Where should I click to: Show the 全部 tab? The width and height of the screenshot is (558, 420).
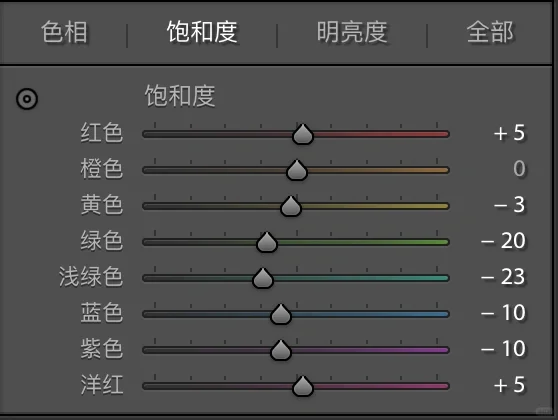point(490,32)
